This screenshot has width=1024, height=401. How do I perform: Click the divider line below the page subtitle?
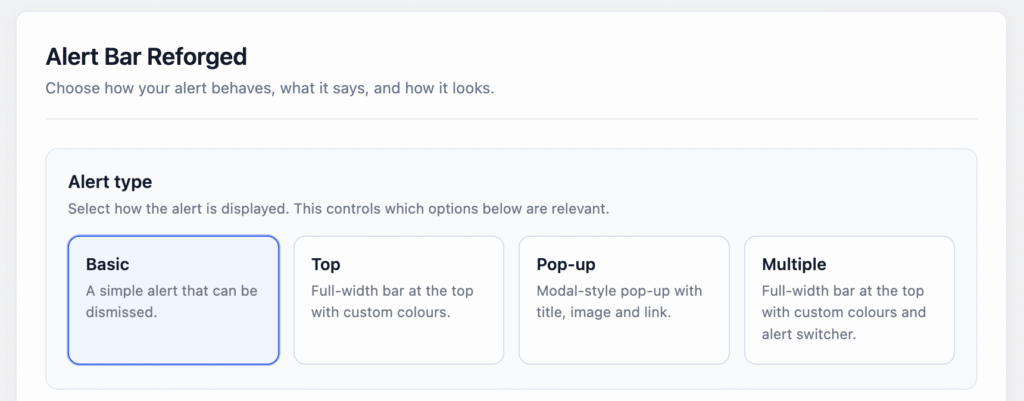(511, 119)
